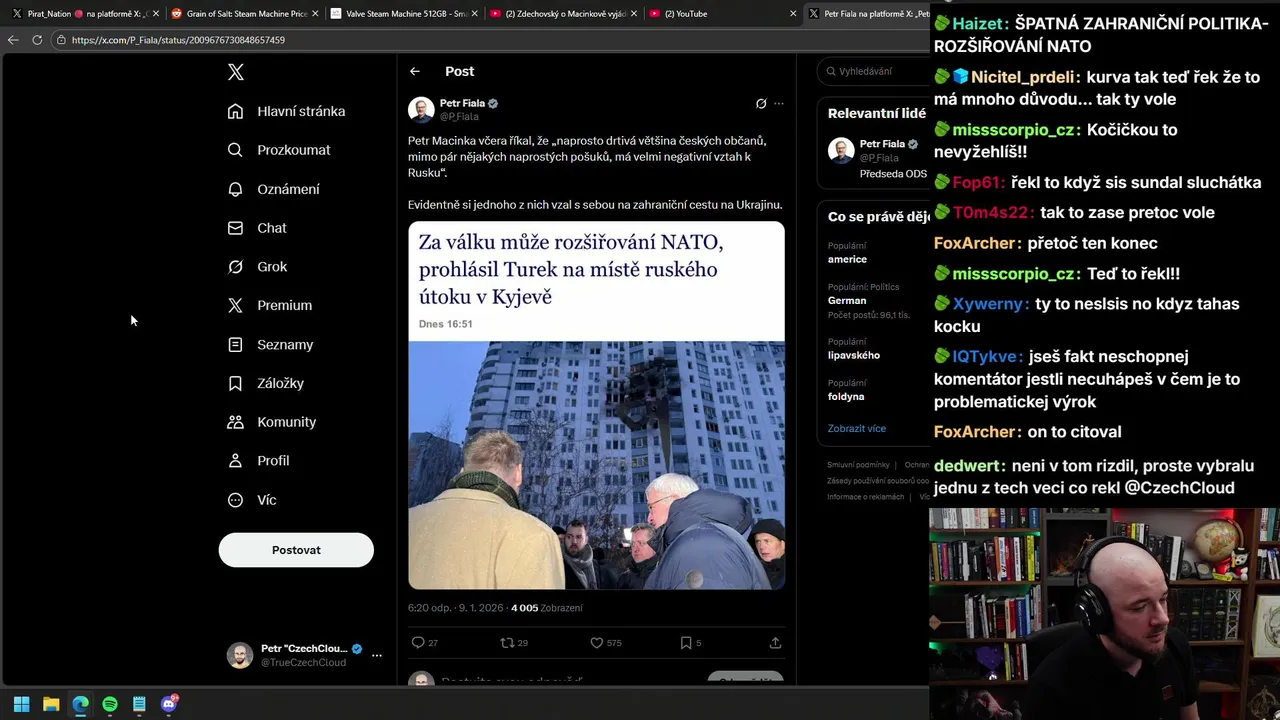Click Zobrazit více link
Viewport: 1280px width, 720px height.
pyautogui.click(x=856, y=428)
